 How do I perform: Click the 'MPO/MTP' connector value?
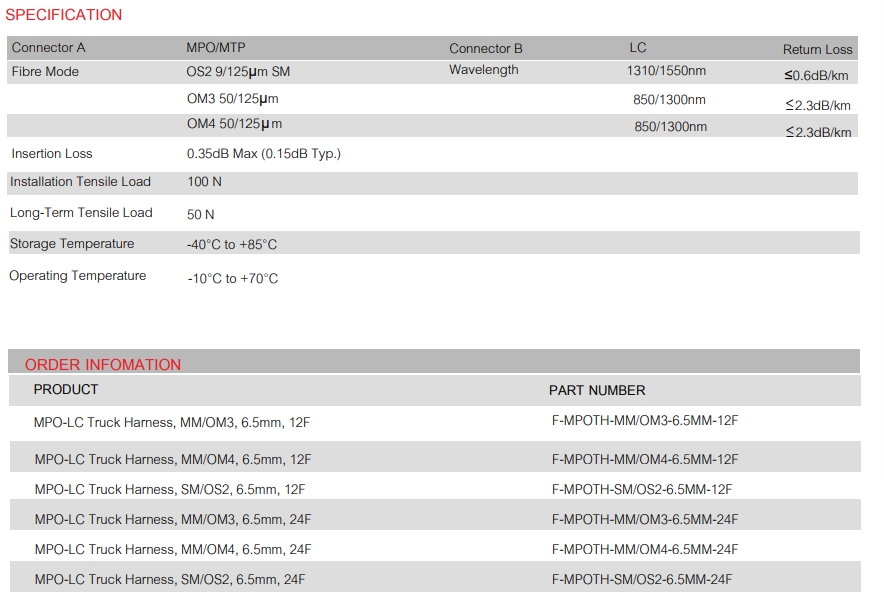click(216, 48)
